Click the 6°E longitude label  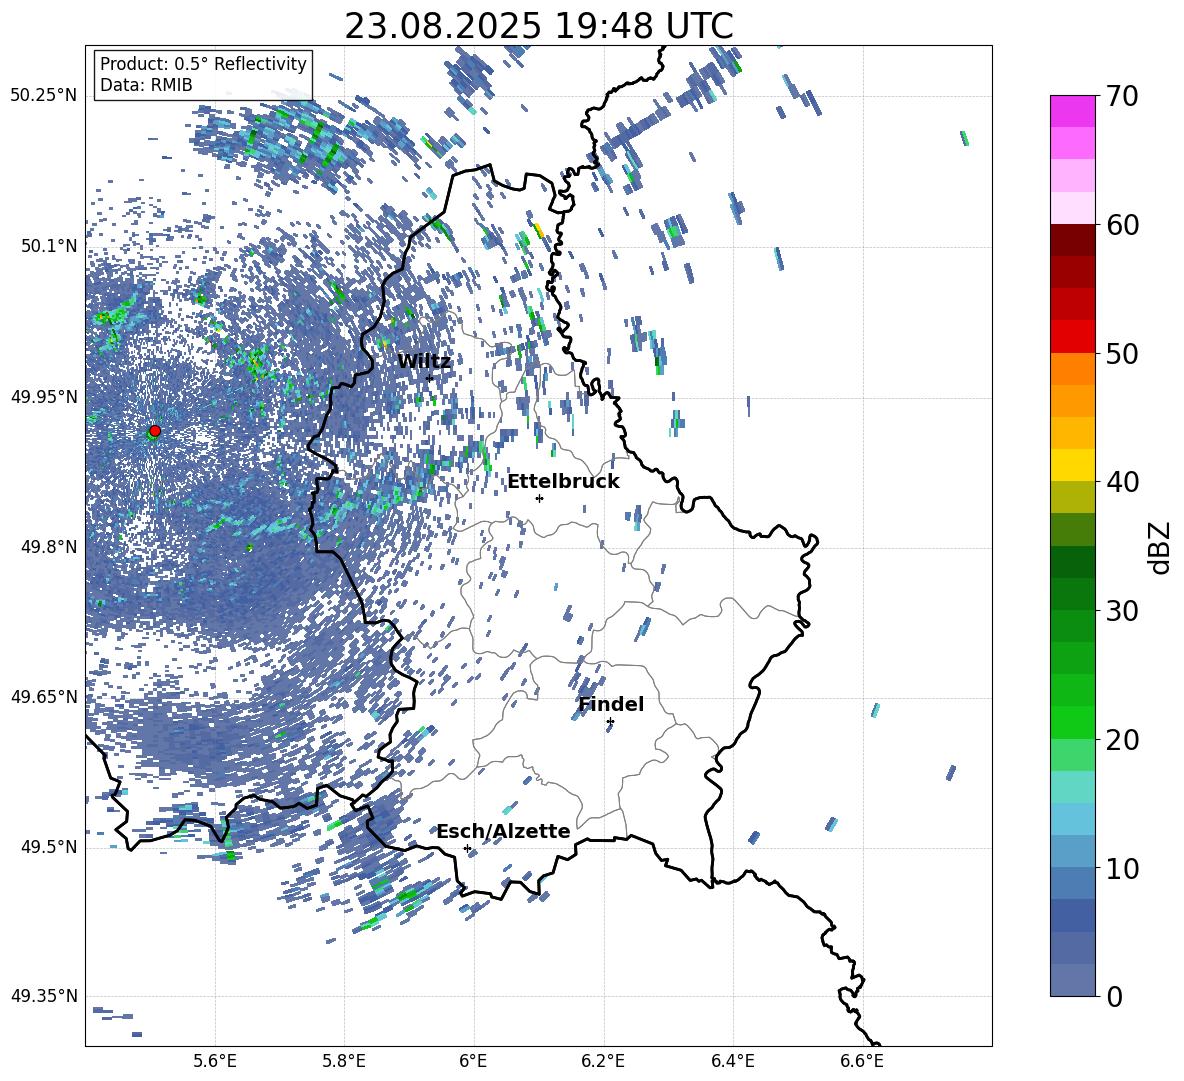click(473, 1061)
